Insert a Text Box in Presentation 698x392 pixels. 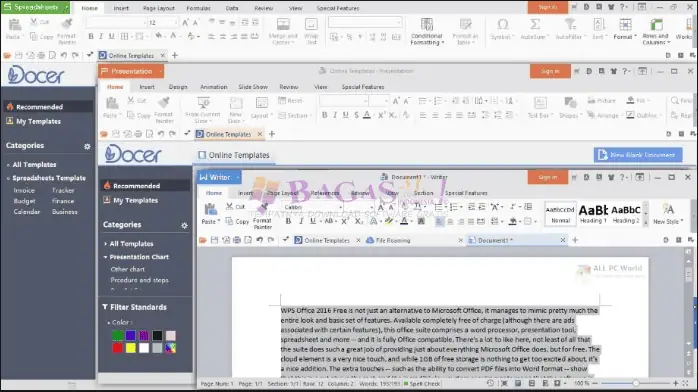(x=540, y=108)
